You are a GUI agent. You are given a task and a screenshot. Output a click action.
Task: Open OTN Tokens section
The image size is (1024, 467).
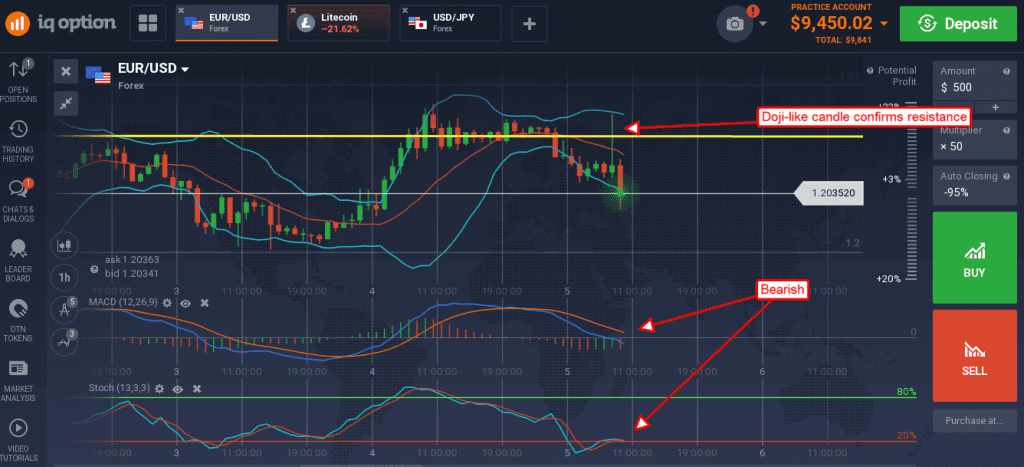click(20, 319)
